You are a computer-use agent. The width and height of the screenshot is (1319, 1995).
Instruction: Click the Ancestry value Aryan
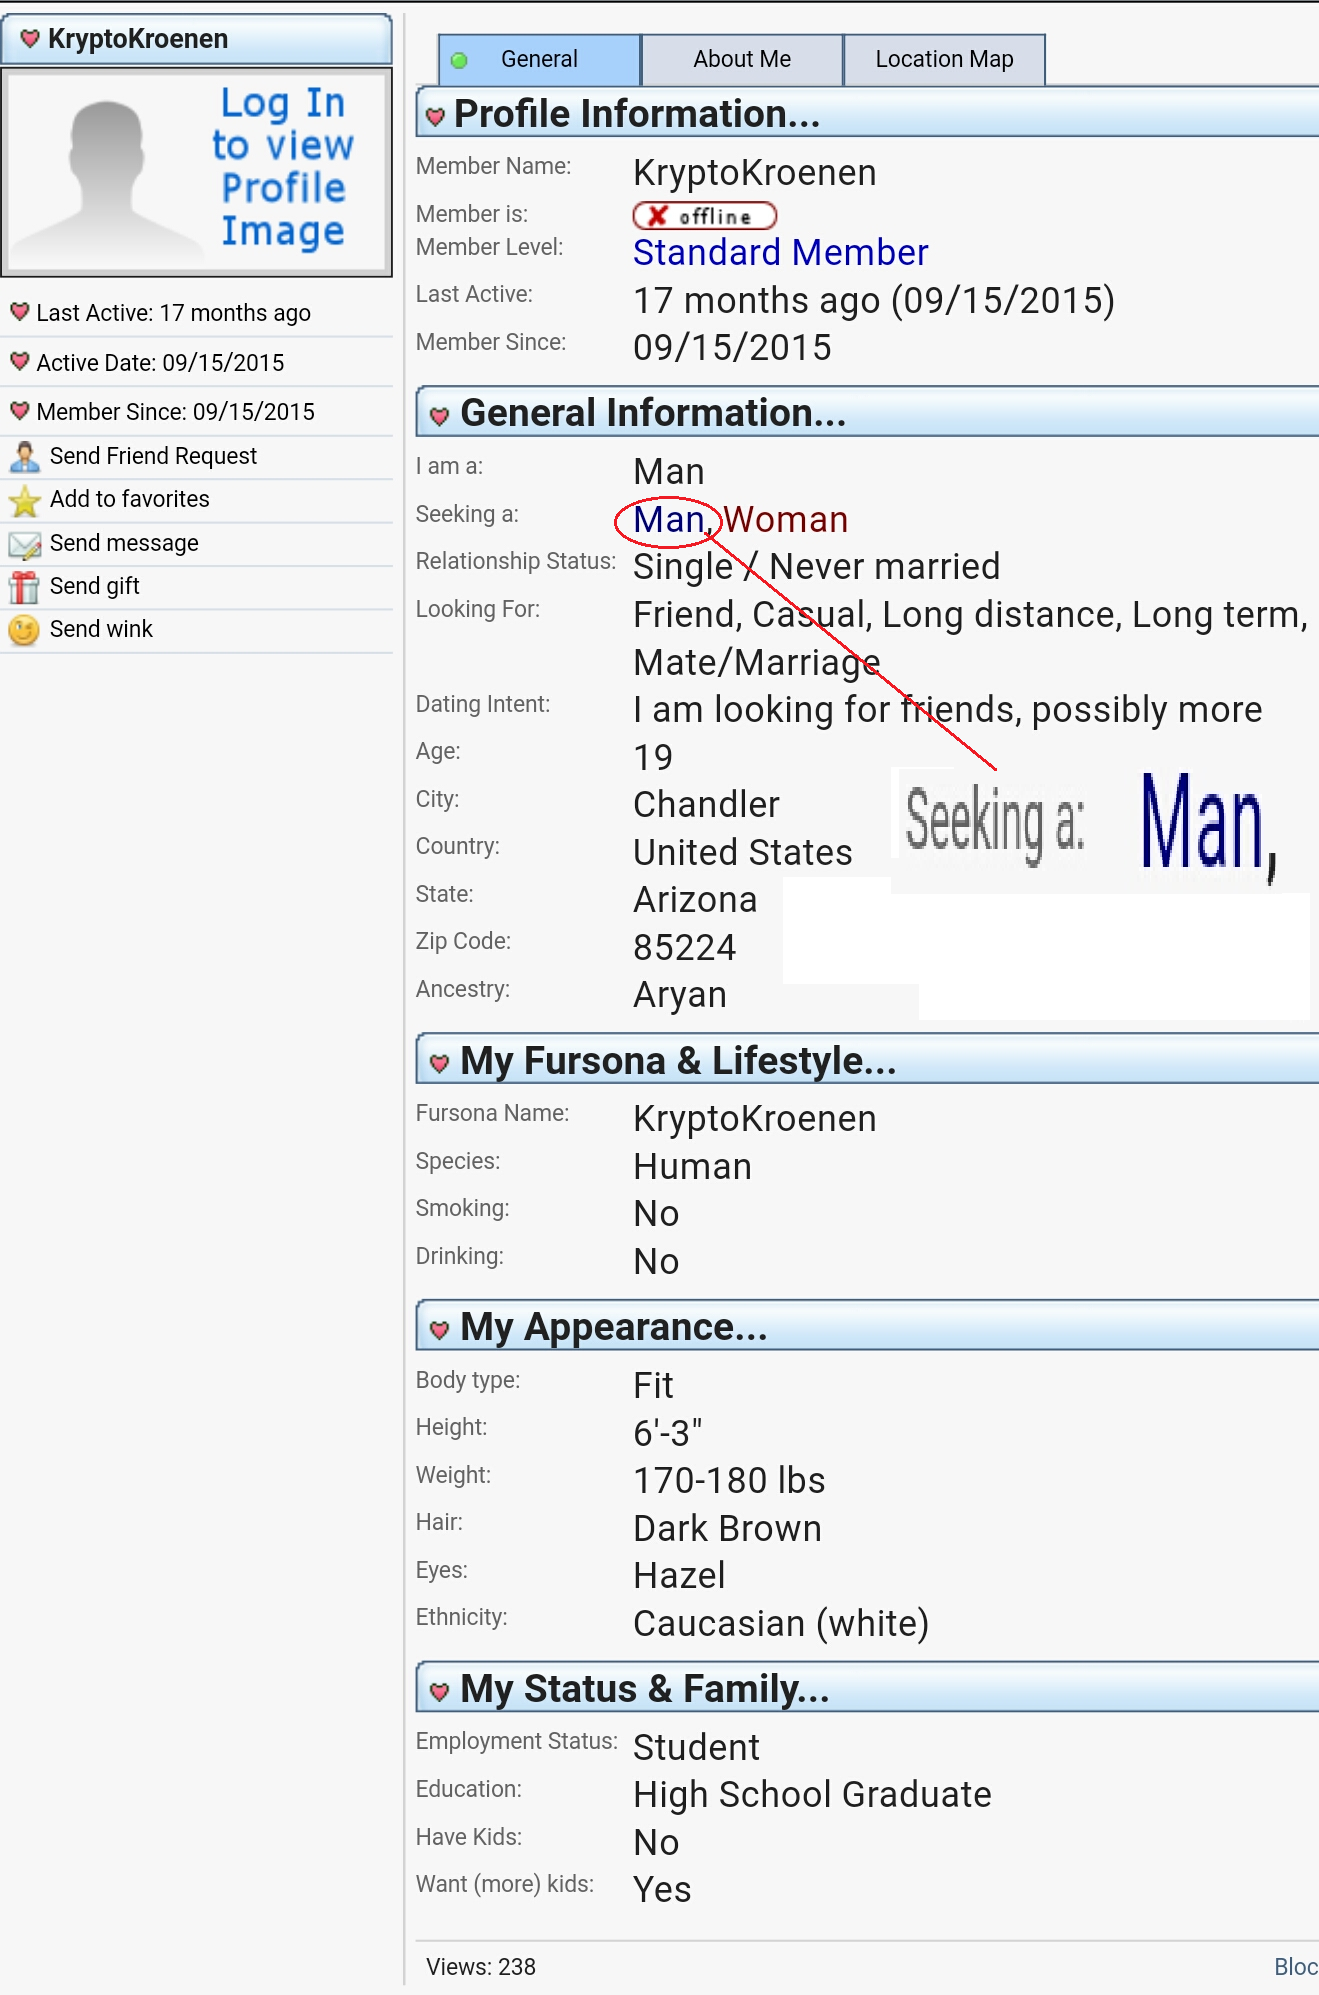coord(680,996)
